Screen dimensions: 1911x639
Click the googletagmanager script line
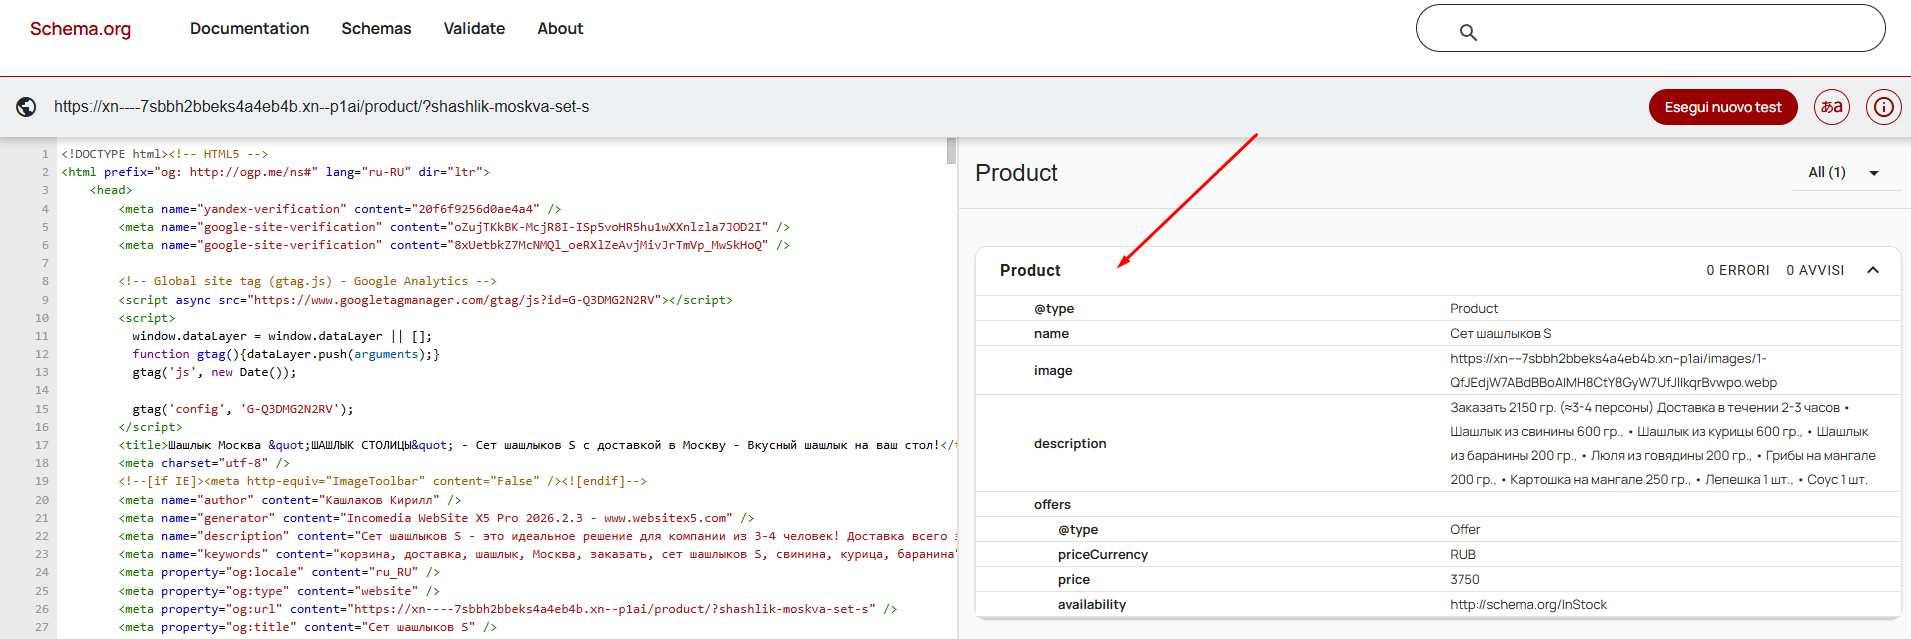click(425, 300)
